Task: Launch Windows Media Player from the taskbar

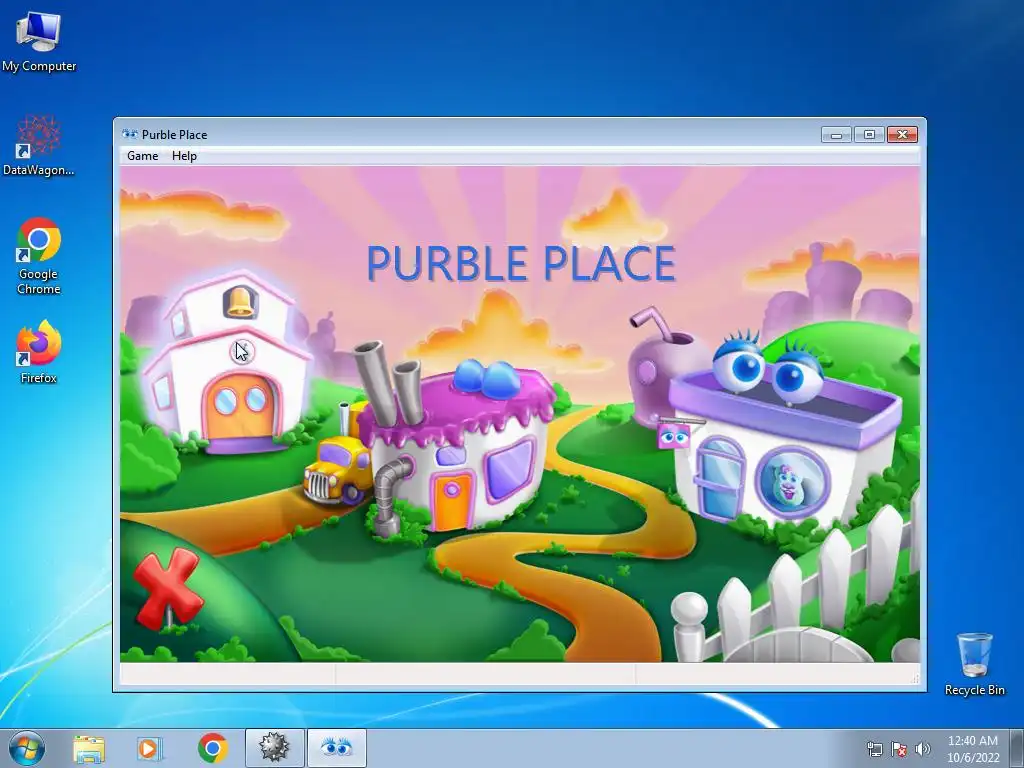Action: click(150, 748)
